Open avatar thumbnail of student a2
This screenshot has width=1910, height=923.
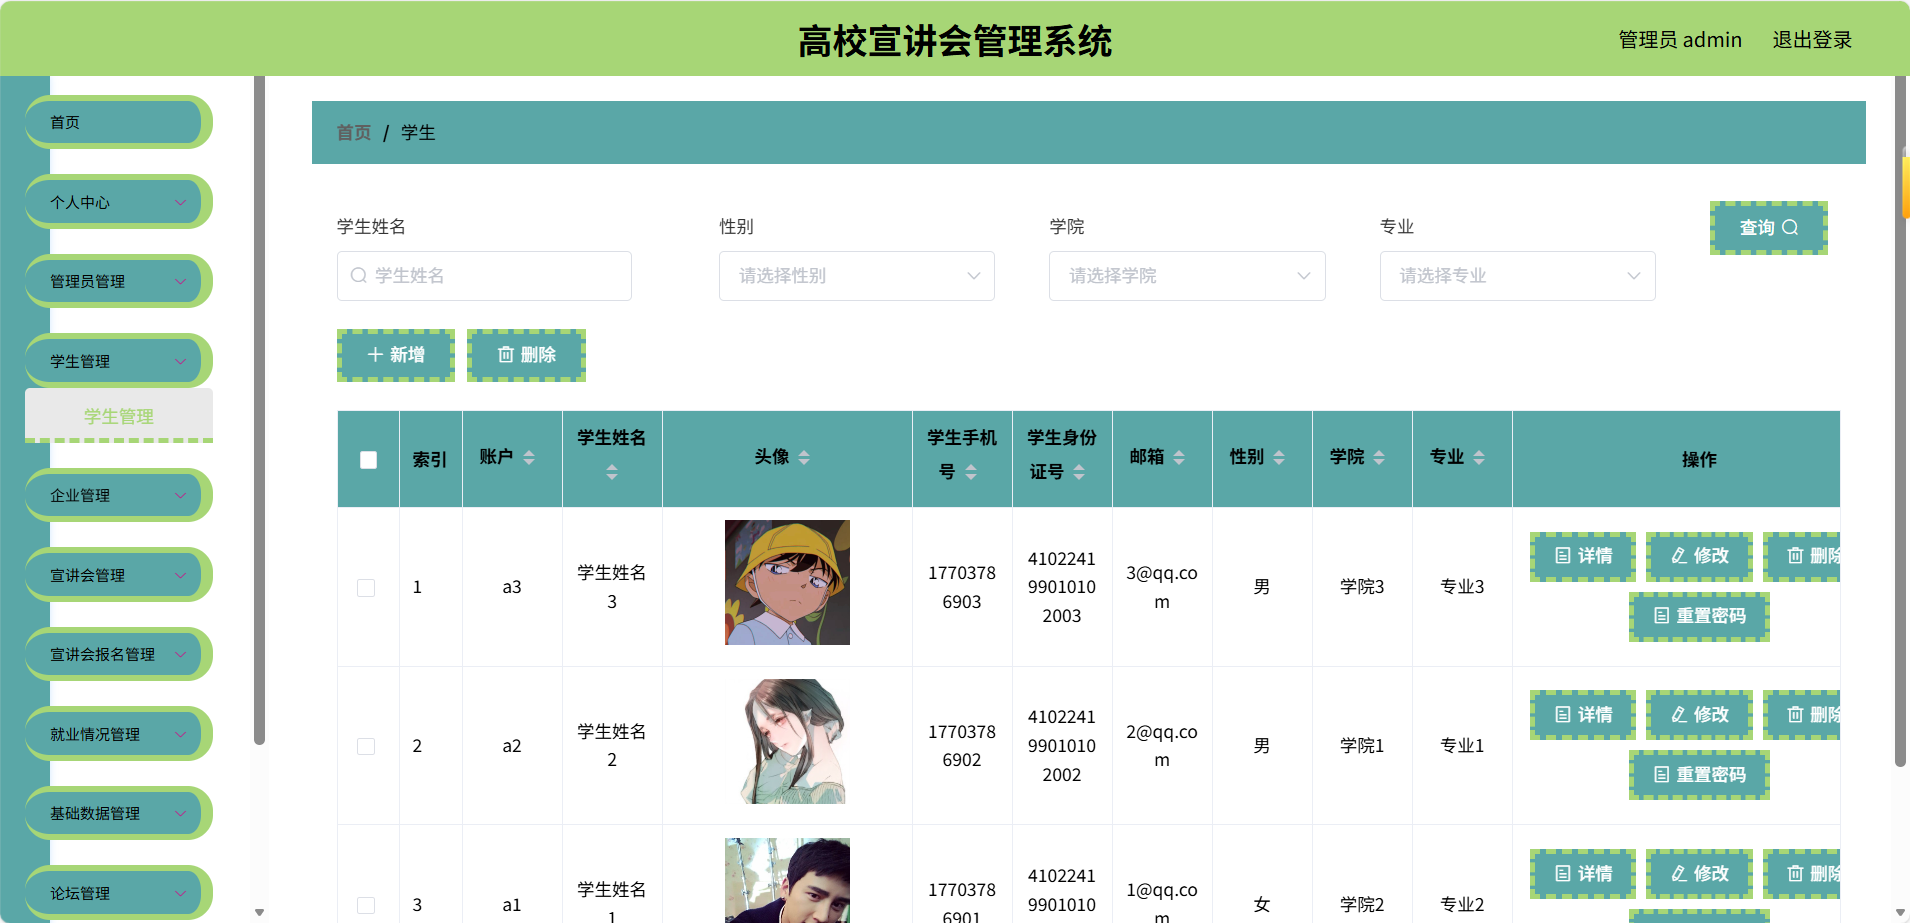coord(787,741)
